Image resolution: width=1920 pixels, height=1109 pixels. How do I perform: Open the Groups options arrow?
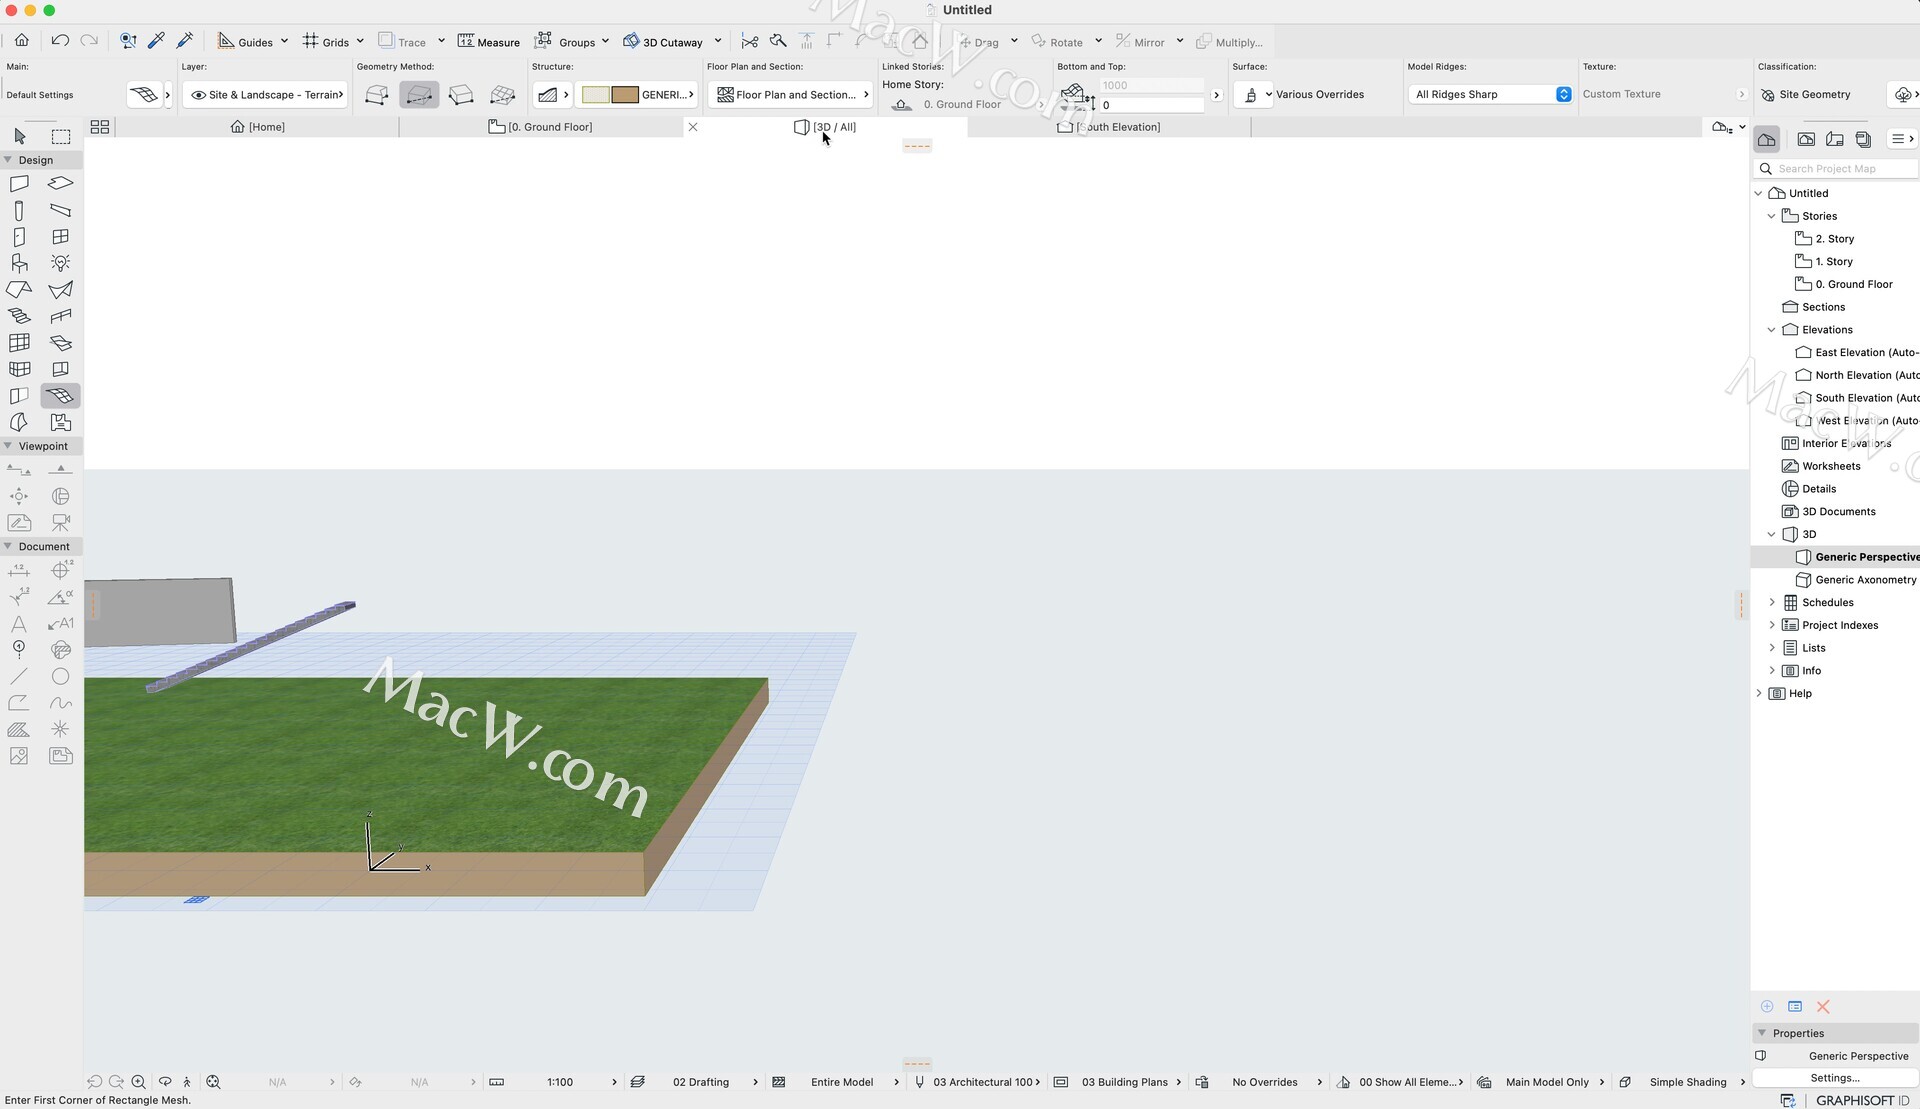click(606, 41)
